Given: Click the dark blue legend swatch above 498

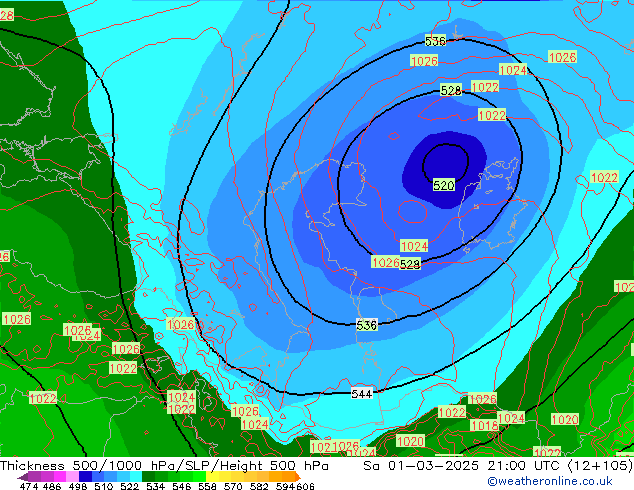Looking at the screenshot, I should [x=85, y=476].
